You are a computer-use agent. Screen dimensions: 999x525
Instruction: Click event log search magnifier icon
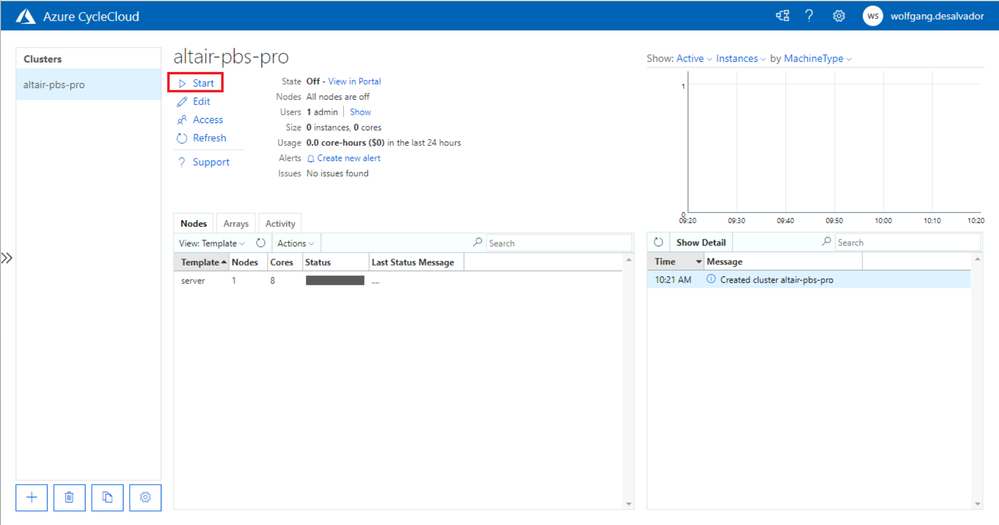click(x=826, y=242)
